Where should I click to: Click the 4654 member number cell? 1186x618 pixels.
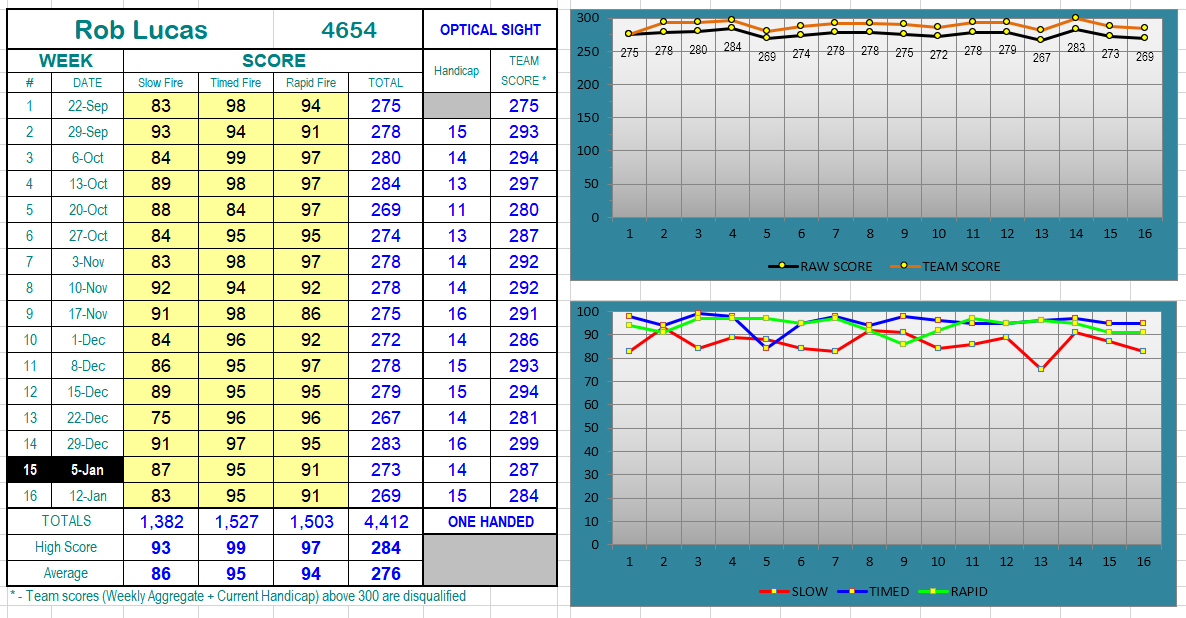coord(348,30)
